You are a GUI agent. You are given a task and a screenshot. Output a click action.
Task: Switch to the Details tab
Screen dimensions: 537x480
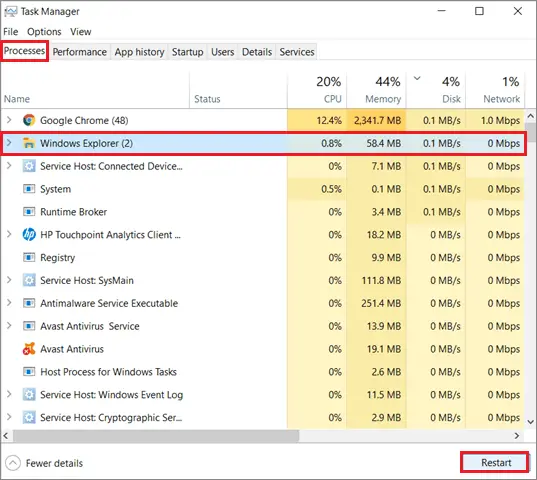257,52
